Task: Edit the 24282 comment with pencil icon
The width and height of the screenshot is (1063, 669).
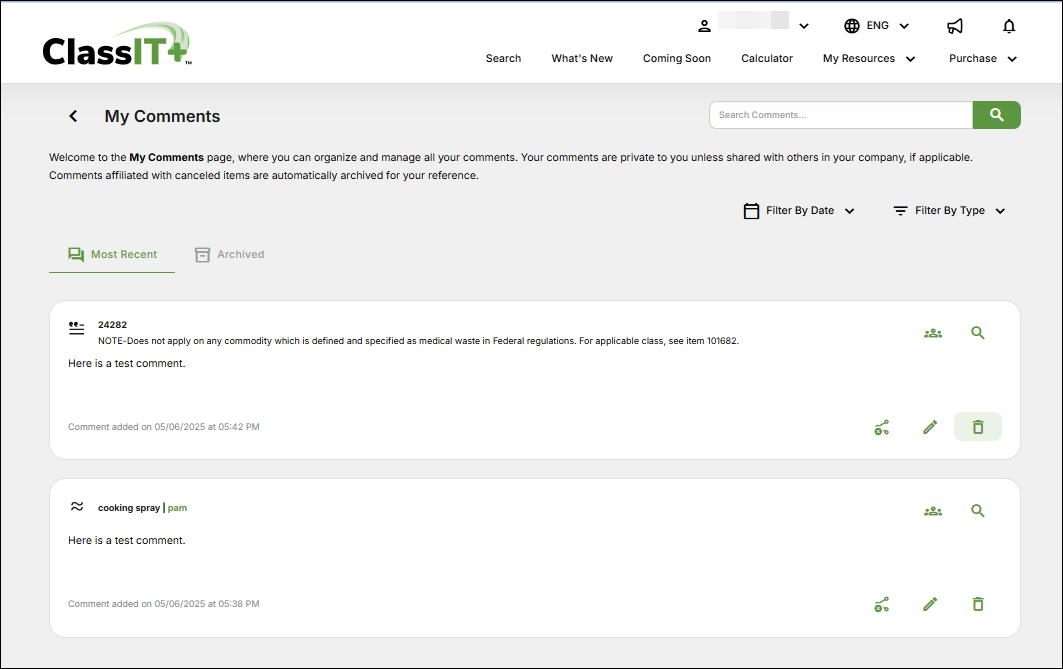Action: click(x=930, y=427)
